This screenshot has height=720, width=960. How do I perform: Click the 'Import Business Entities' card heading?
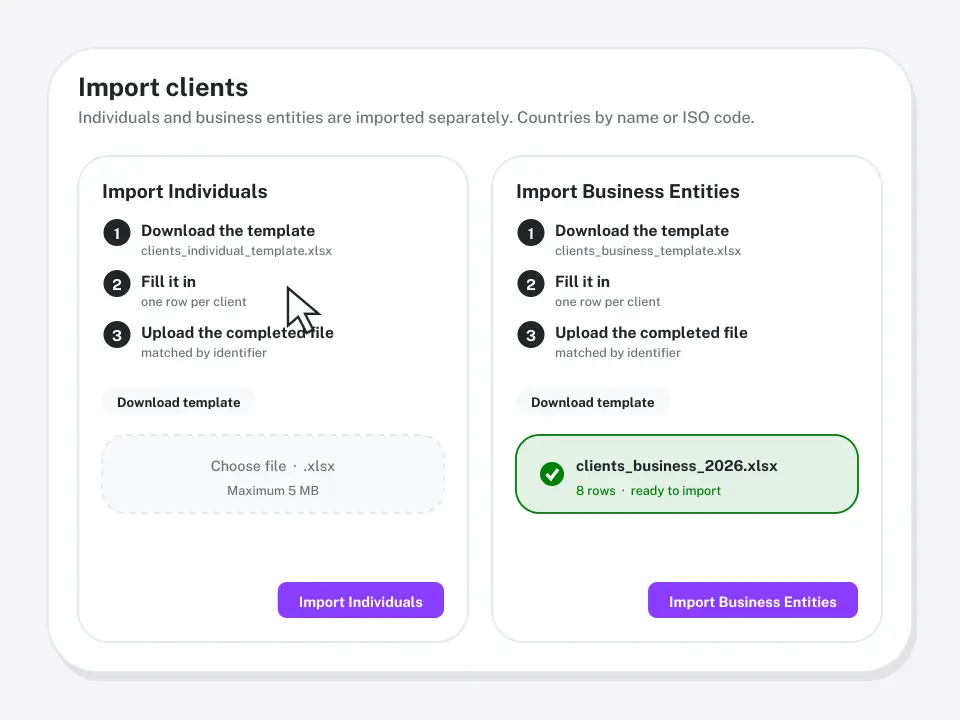pos(628,192)
